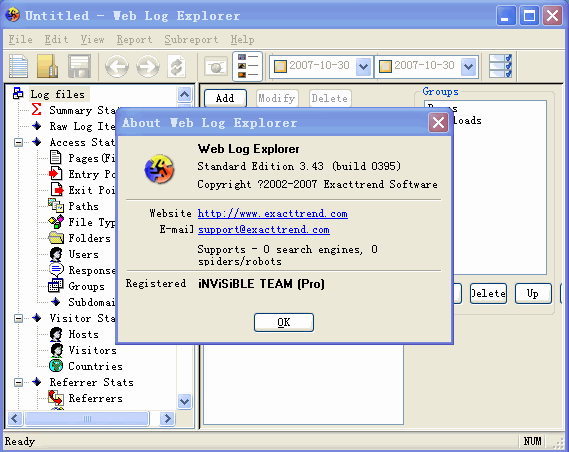
Task: Click the Up button in Groups panel
Action: tap(533, 293)
